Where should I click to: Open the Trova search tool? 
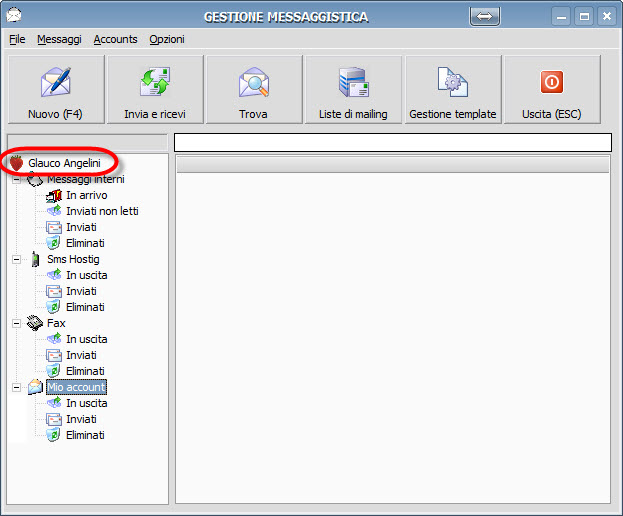254,90
